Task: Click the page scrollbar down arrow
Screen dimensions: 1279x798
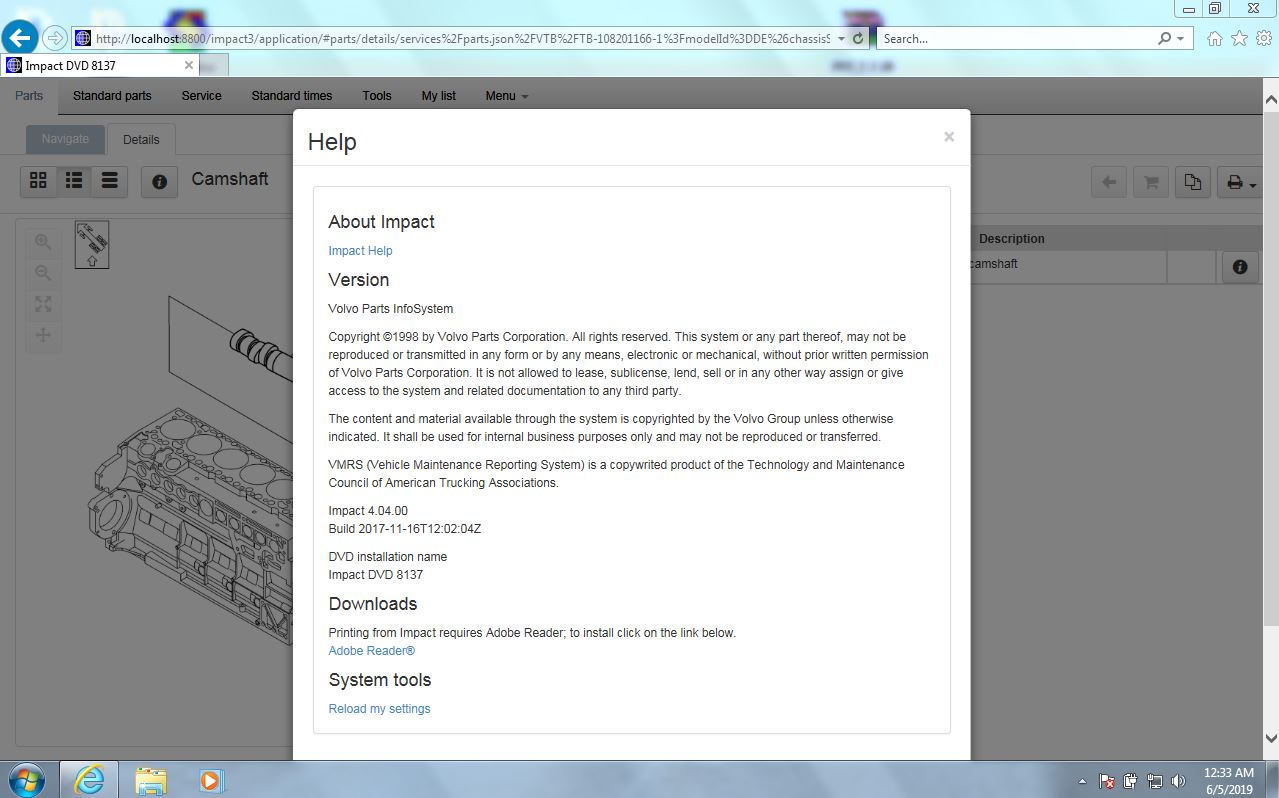Action: coord(1271,739)
